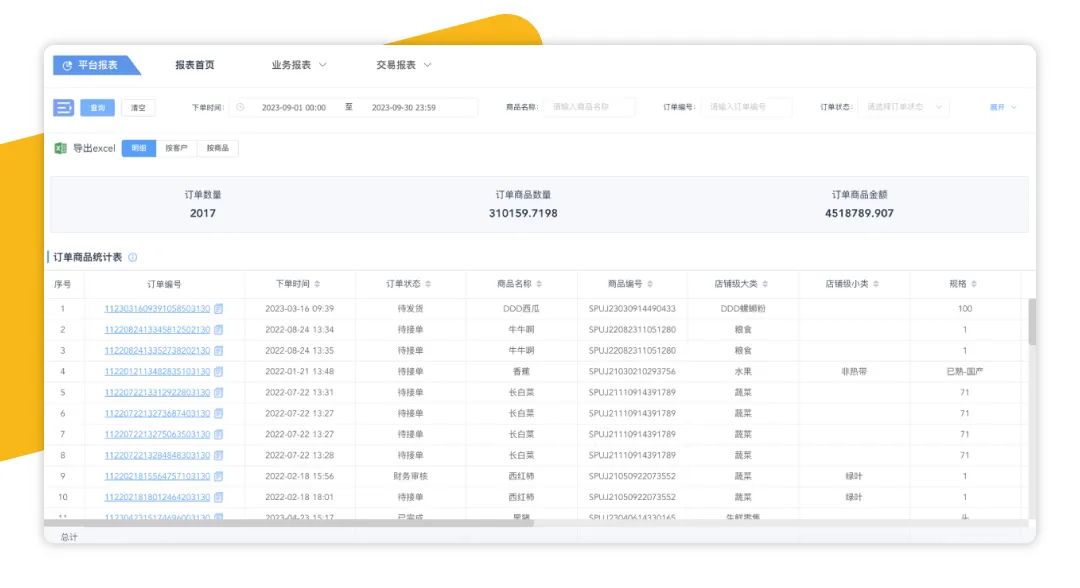This screenshot has width=1080, height=588.
Task: Click the 订单商品数量 value 310159.7198
Action: 523,213
